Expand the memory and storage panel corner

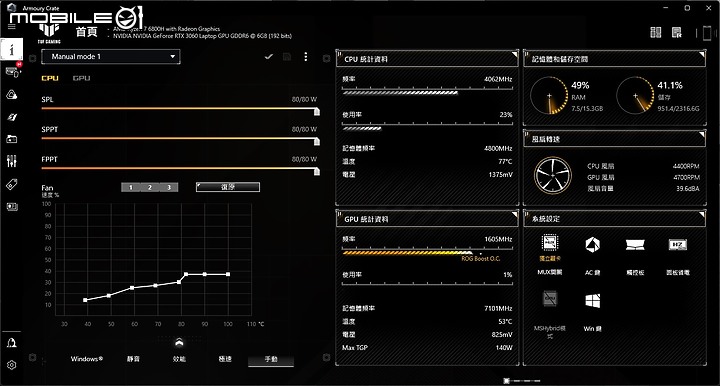tap(702, 54)
